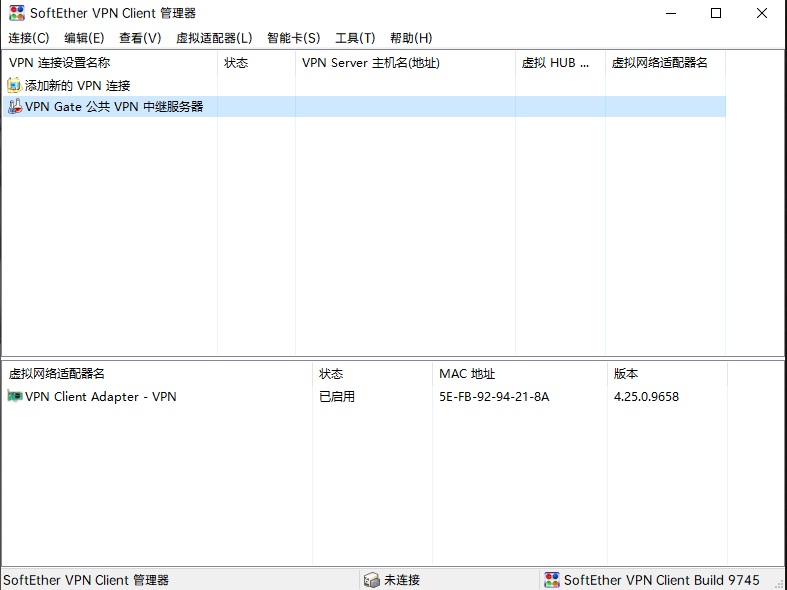Select the VPN Client Adapter - VPN row
This screenshot has width=787, height=590.
[364, 396]
